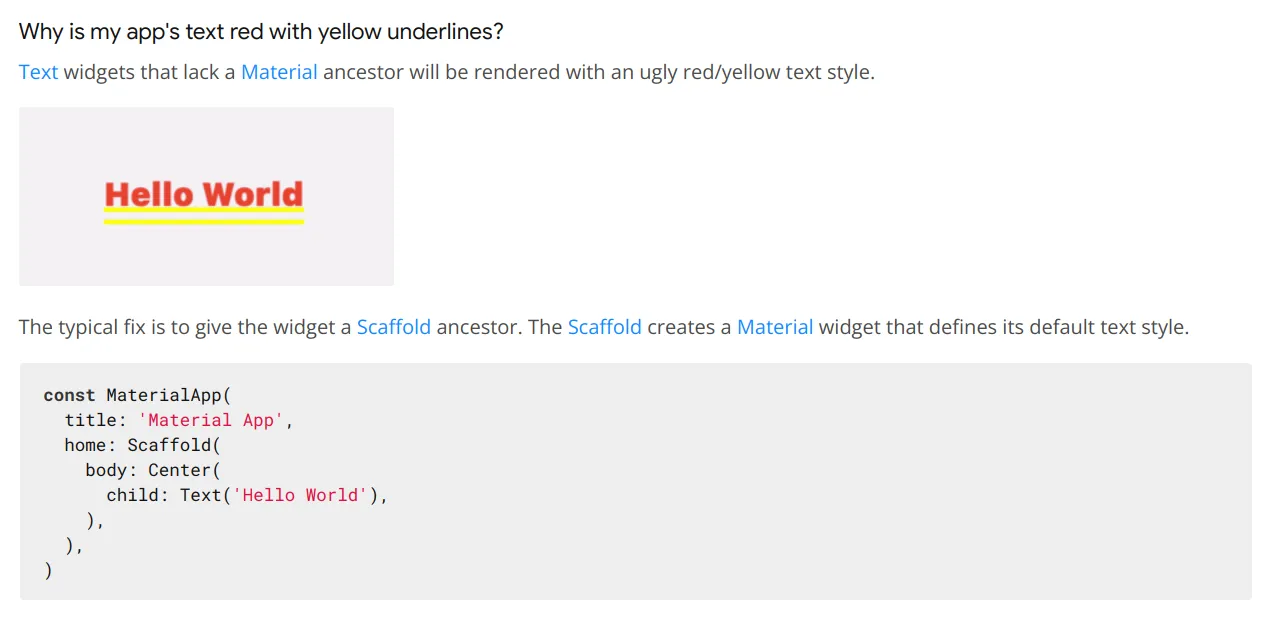Screen dimensions: 1273x619
Task: Click the bold const keyword in the code
Action: (x=70, y=395)
